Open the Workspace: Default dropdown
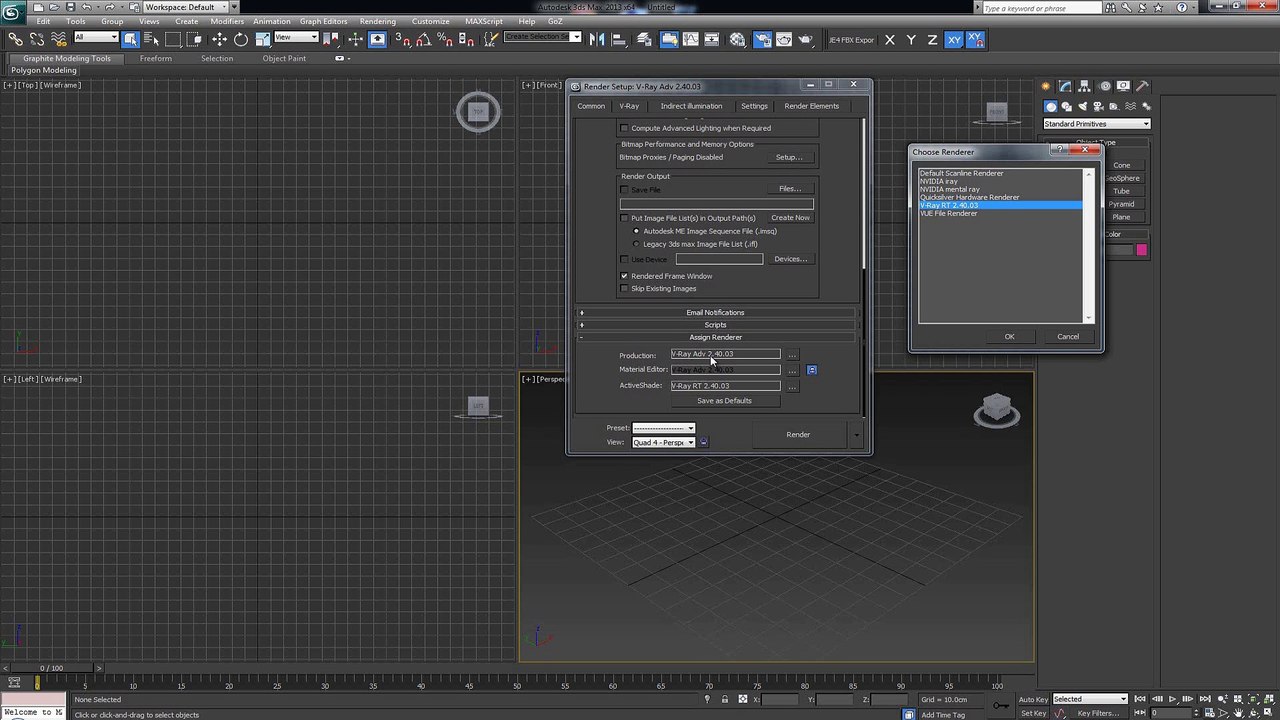 (187, 7)
